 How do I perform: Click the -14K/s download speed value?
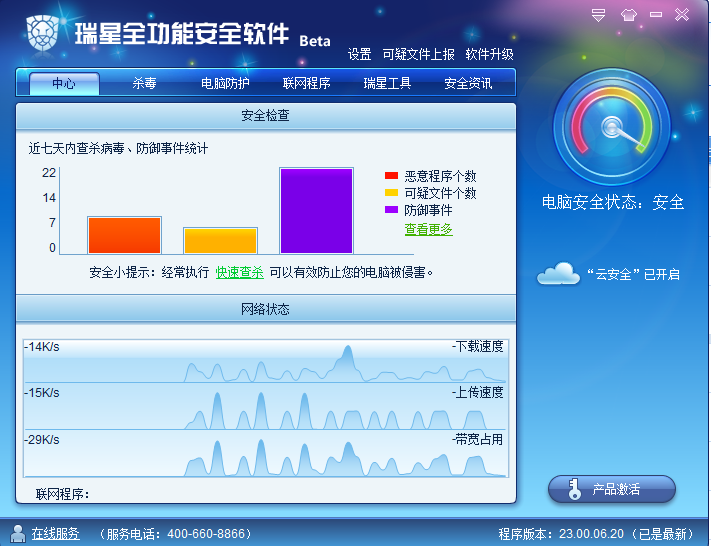coord(42,347)
